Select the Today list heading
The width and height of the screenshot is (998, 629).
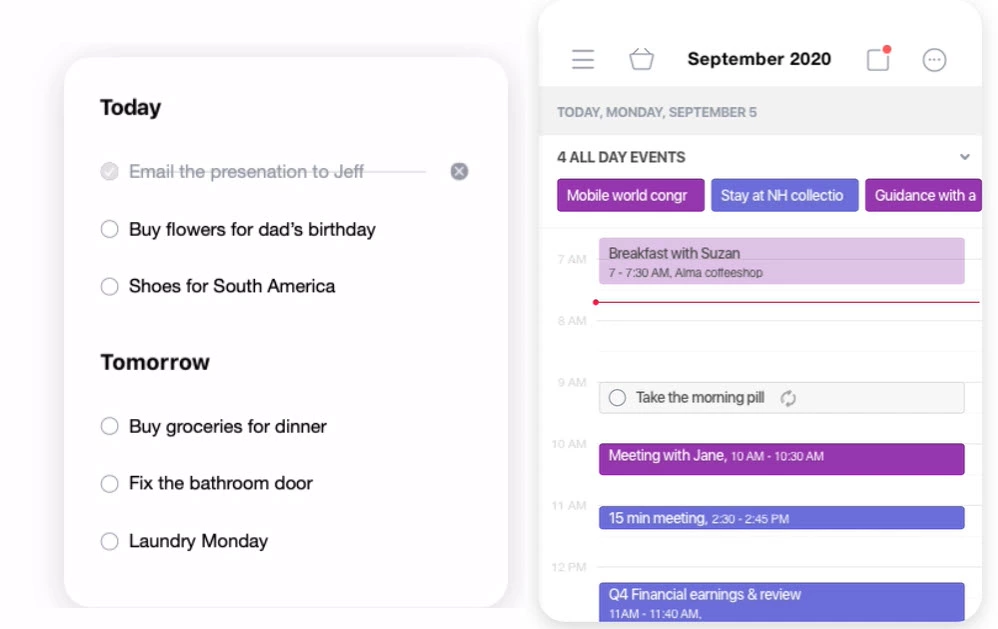[x=130, y=107]
